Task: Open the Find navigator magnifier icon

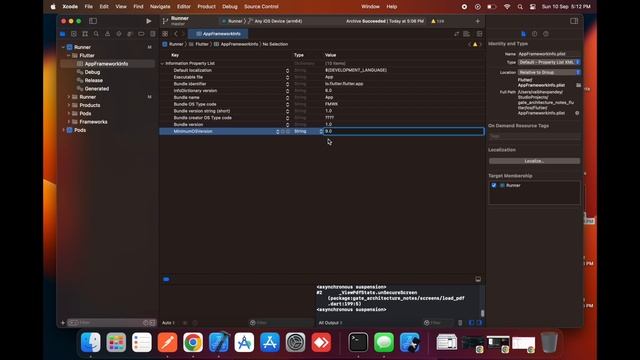Action: [x=96, y=34]
